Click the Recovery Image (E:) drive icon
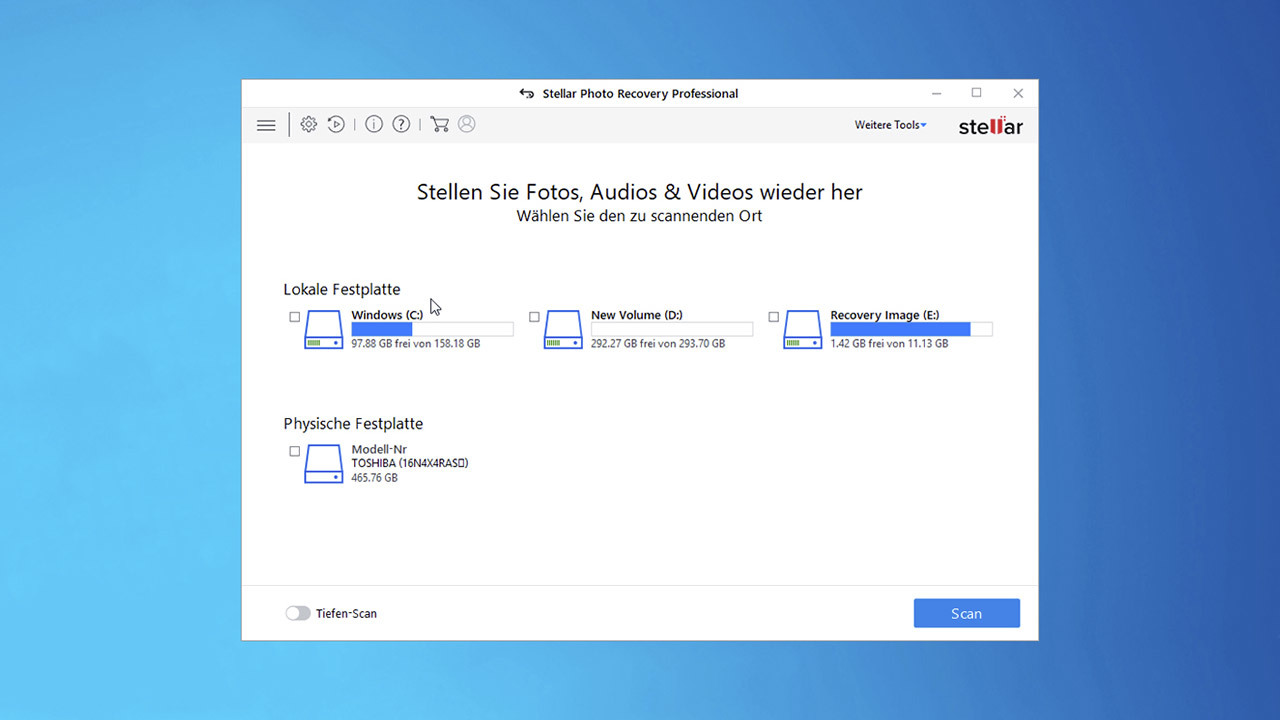 [803, 329]
